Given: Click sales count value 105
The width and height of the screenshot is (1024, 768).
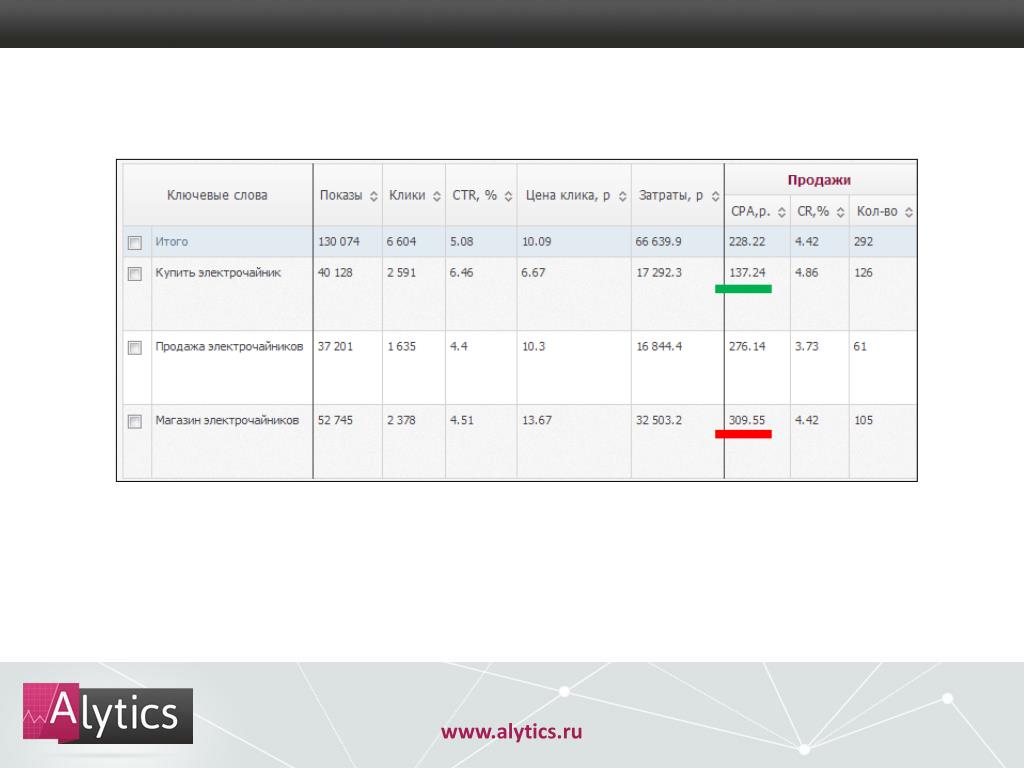Looking at the screenshot, I should (x=863, y=420).
